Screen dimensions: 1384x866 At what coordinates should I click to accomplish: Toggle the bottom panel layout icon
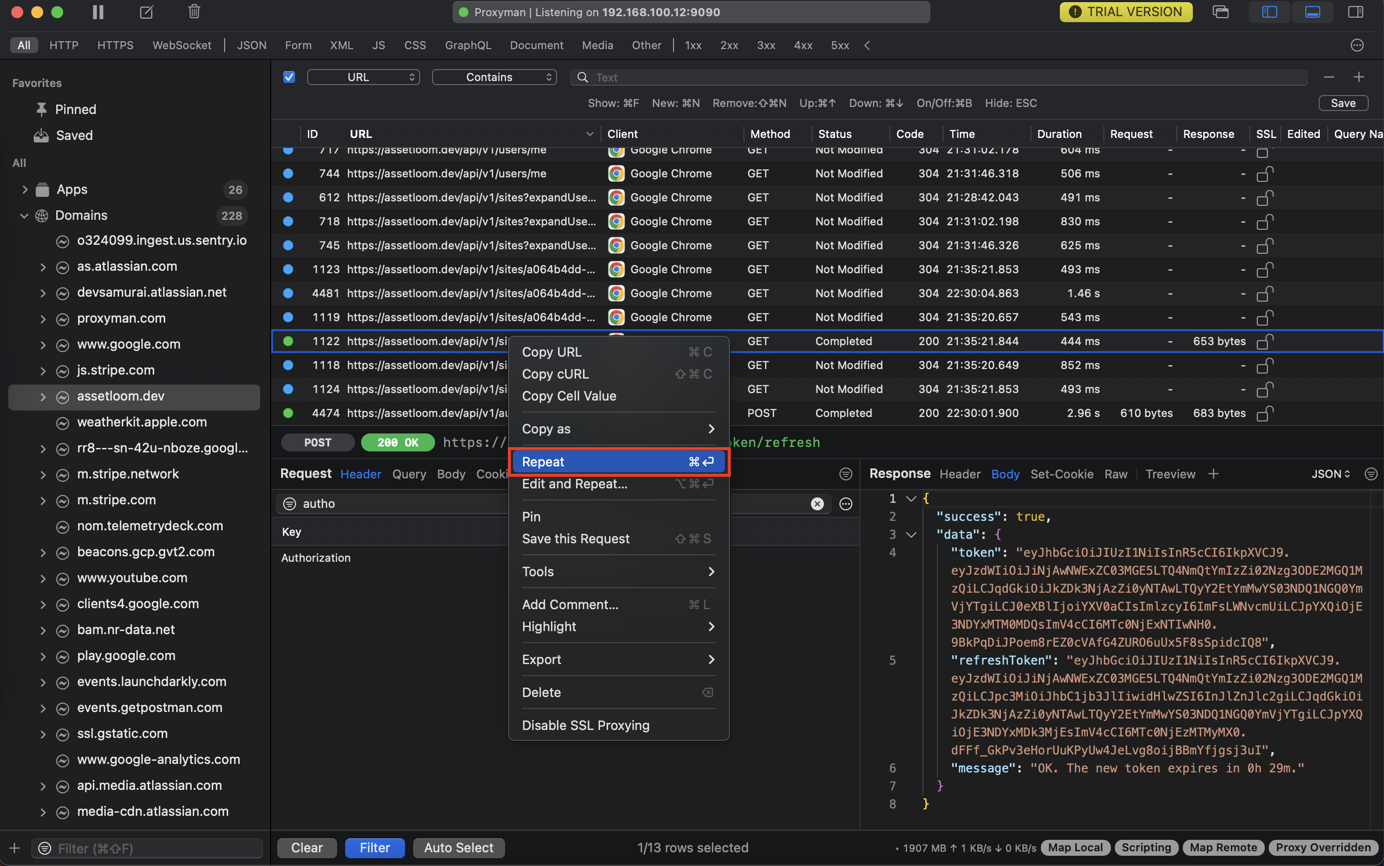click(1313, 12)
